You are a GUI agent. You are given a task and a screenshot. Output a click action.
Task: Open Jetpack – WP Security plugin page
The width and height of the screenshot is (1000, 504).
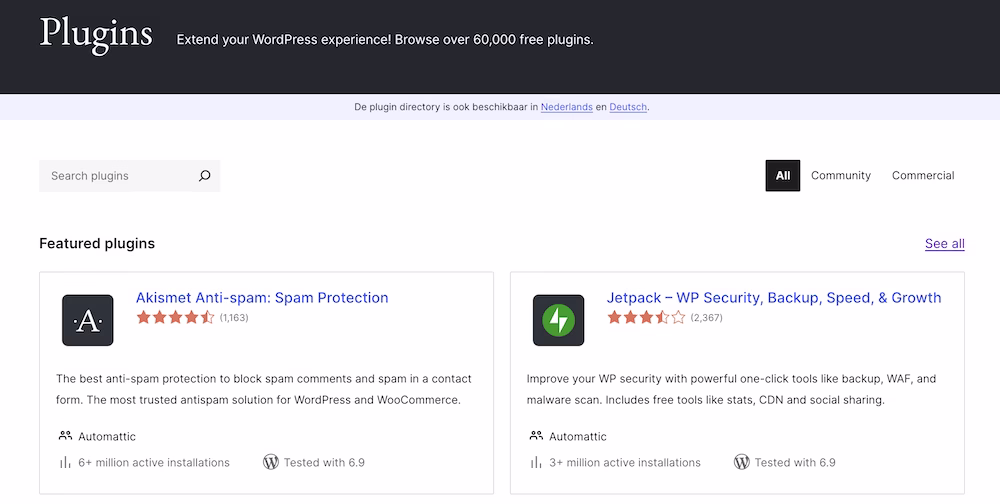pyautogui.click(x=774, y=298)
